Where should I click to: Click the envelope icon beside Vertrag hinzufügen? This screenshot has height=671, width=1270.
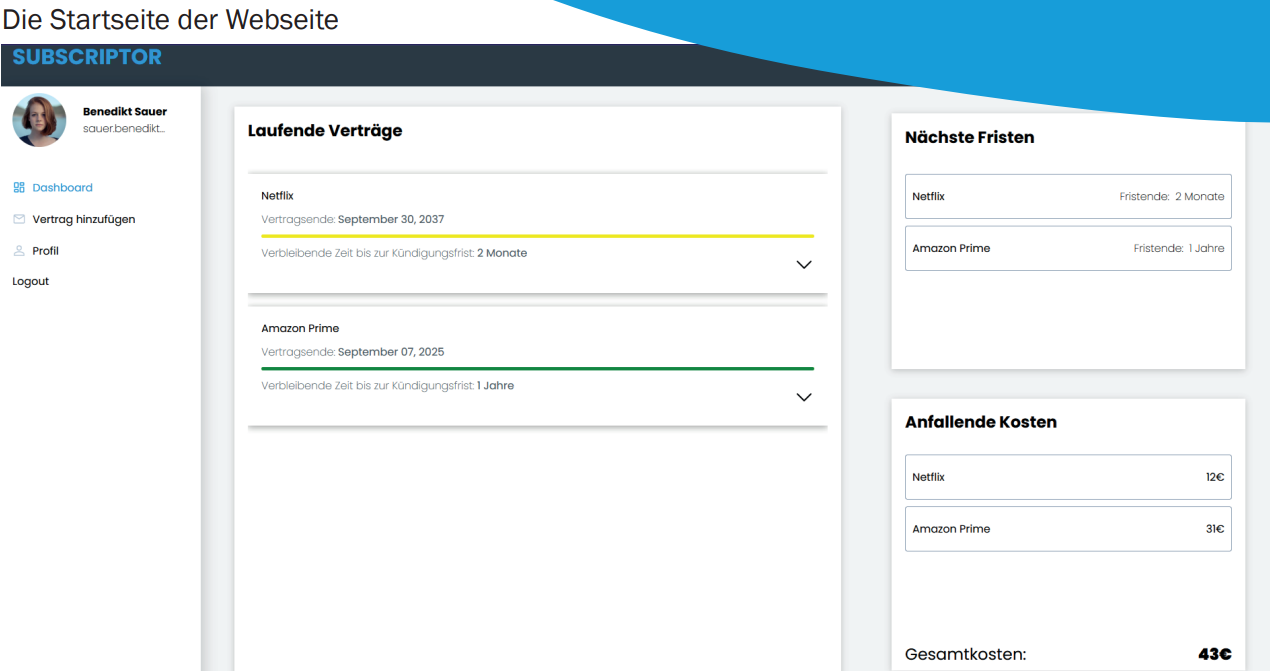coord(19,219)
